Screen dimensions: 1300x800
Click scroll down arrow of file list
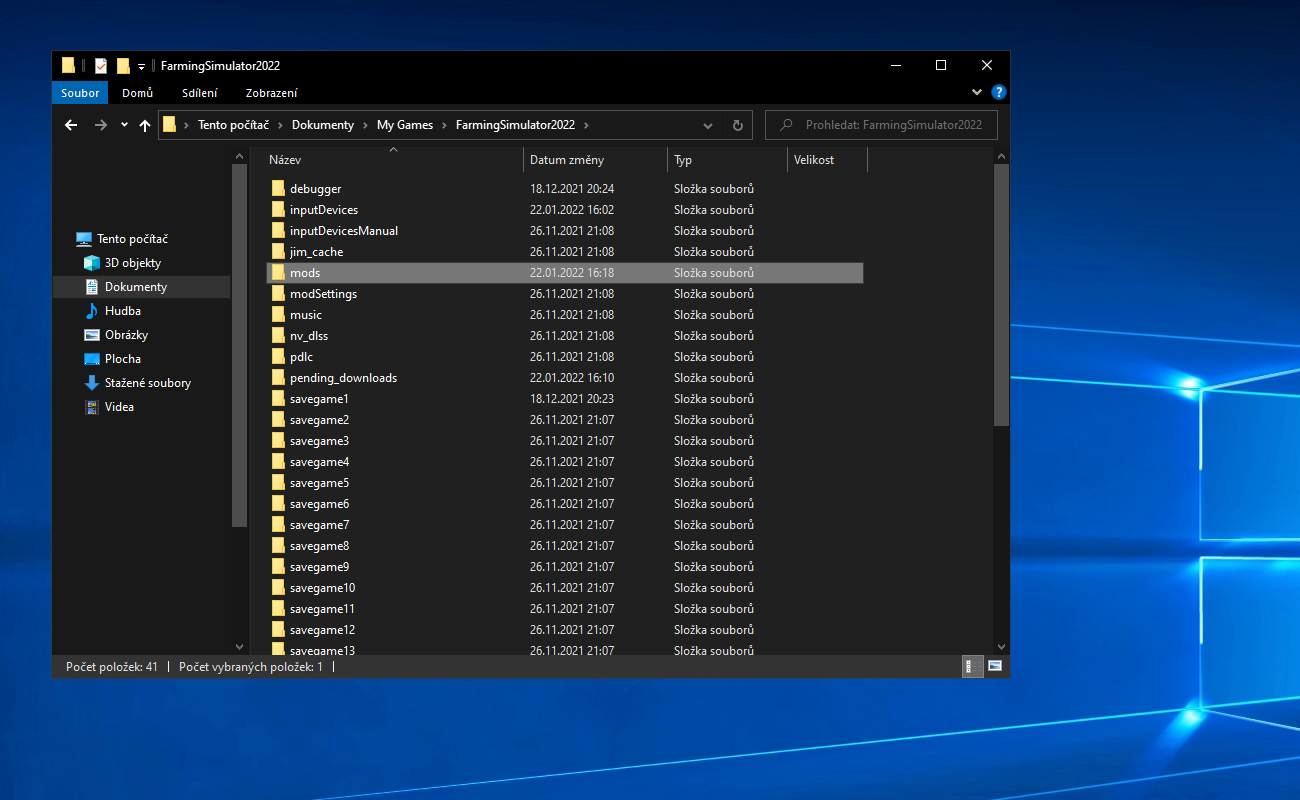tap(1002, 646)
